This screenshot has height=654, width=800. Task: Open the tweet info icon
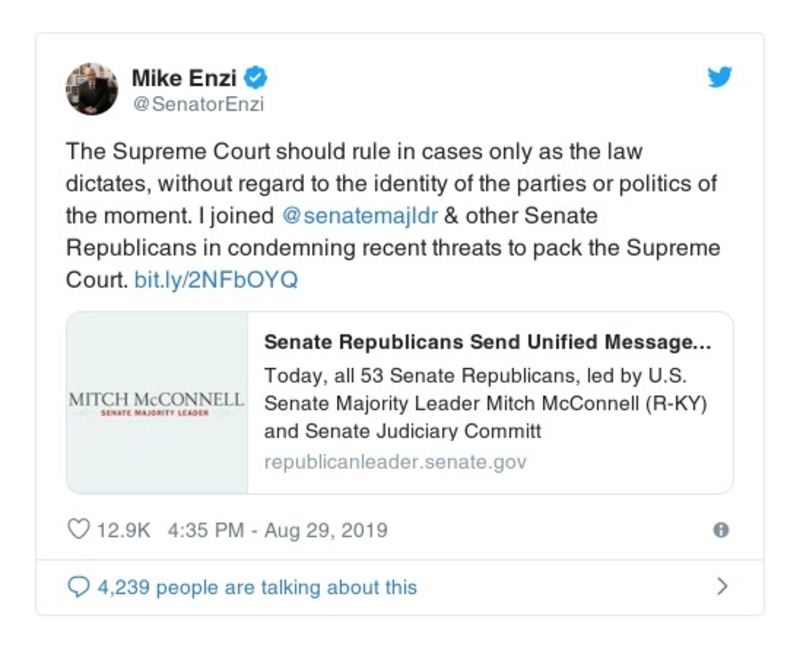click(x=721, y=530)
